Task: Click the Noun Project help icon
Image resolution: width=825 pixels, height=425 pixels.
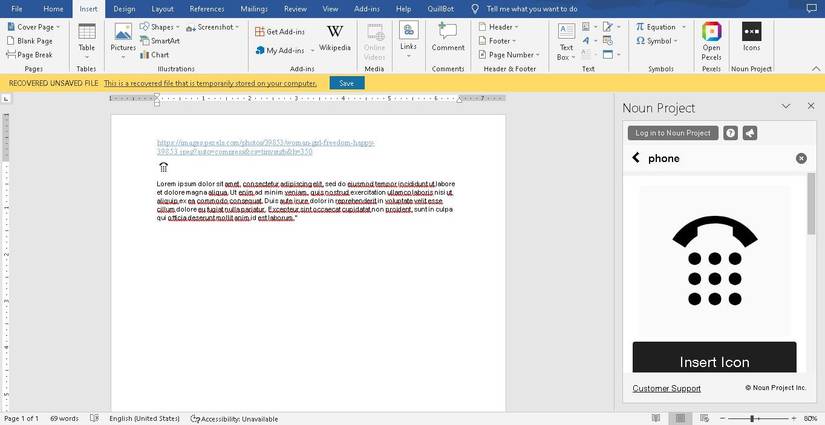Action: [730, 133]
